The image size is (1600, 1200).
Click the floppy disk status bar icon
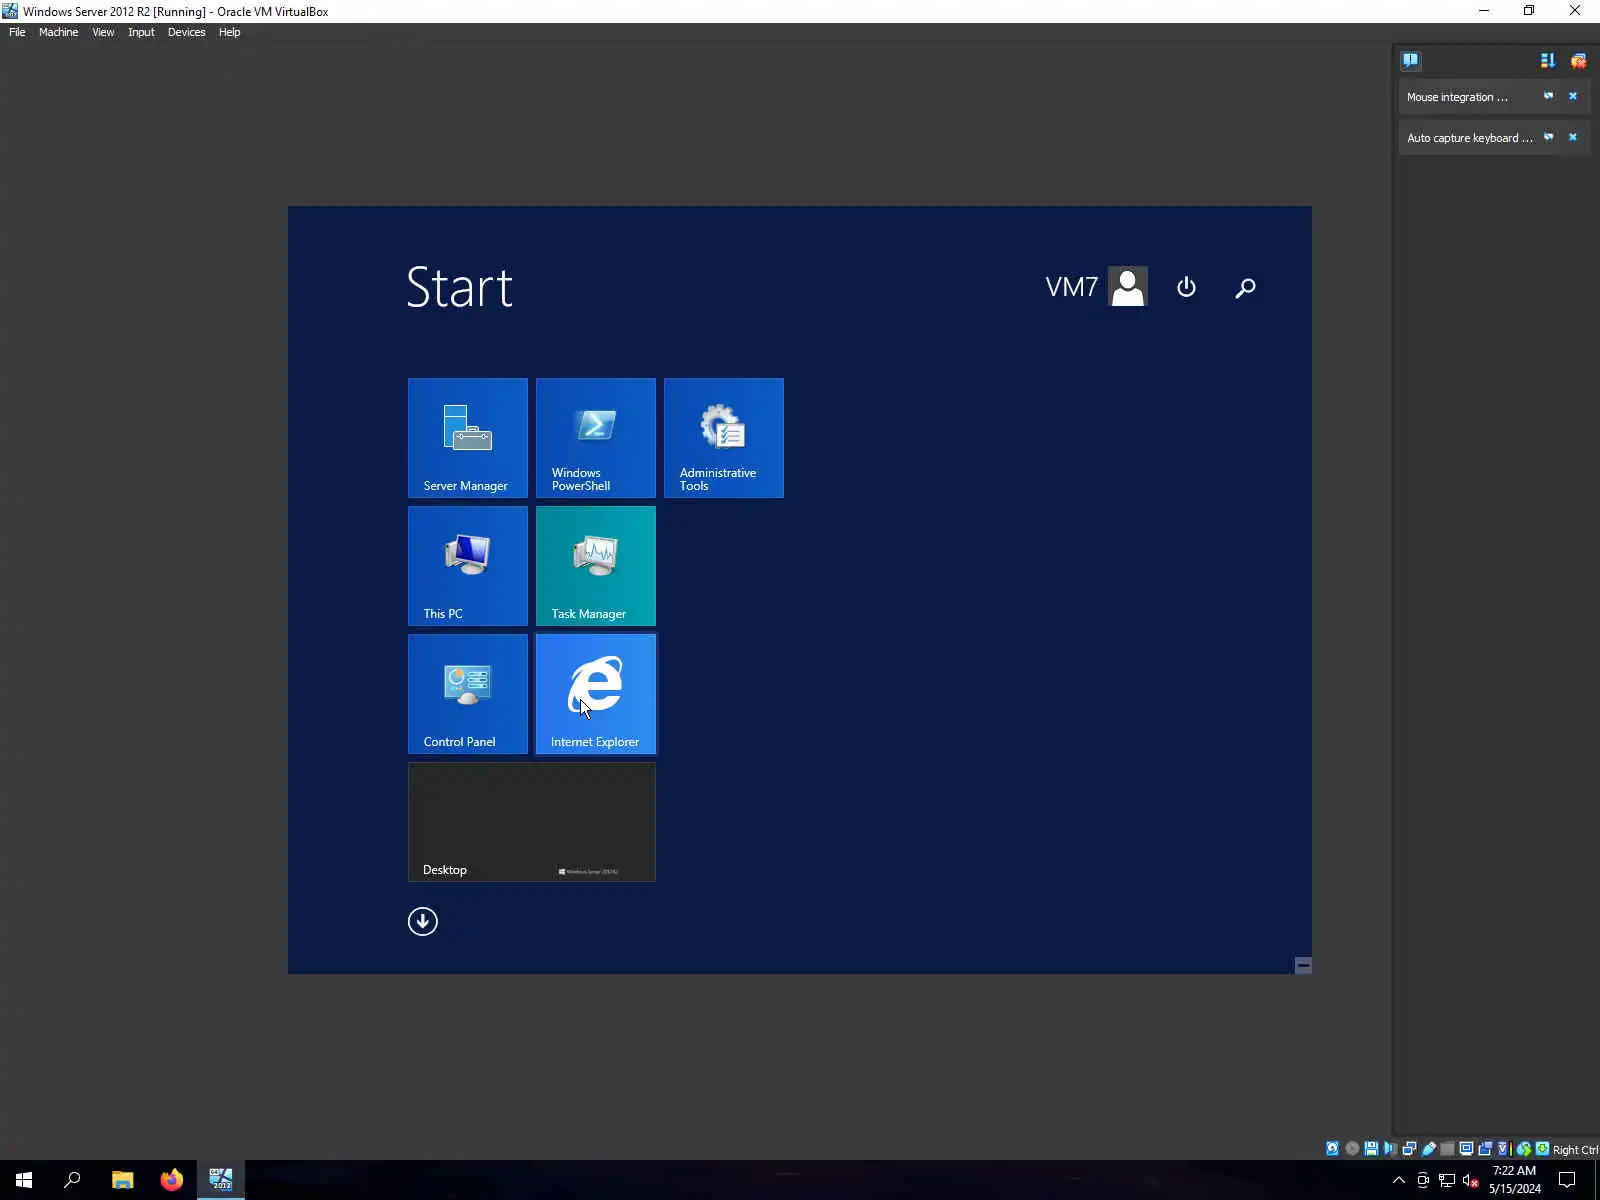pyautogui.click(x=1371, y=1149)
